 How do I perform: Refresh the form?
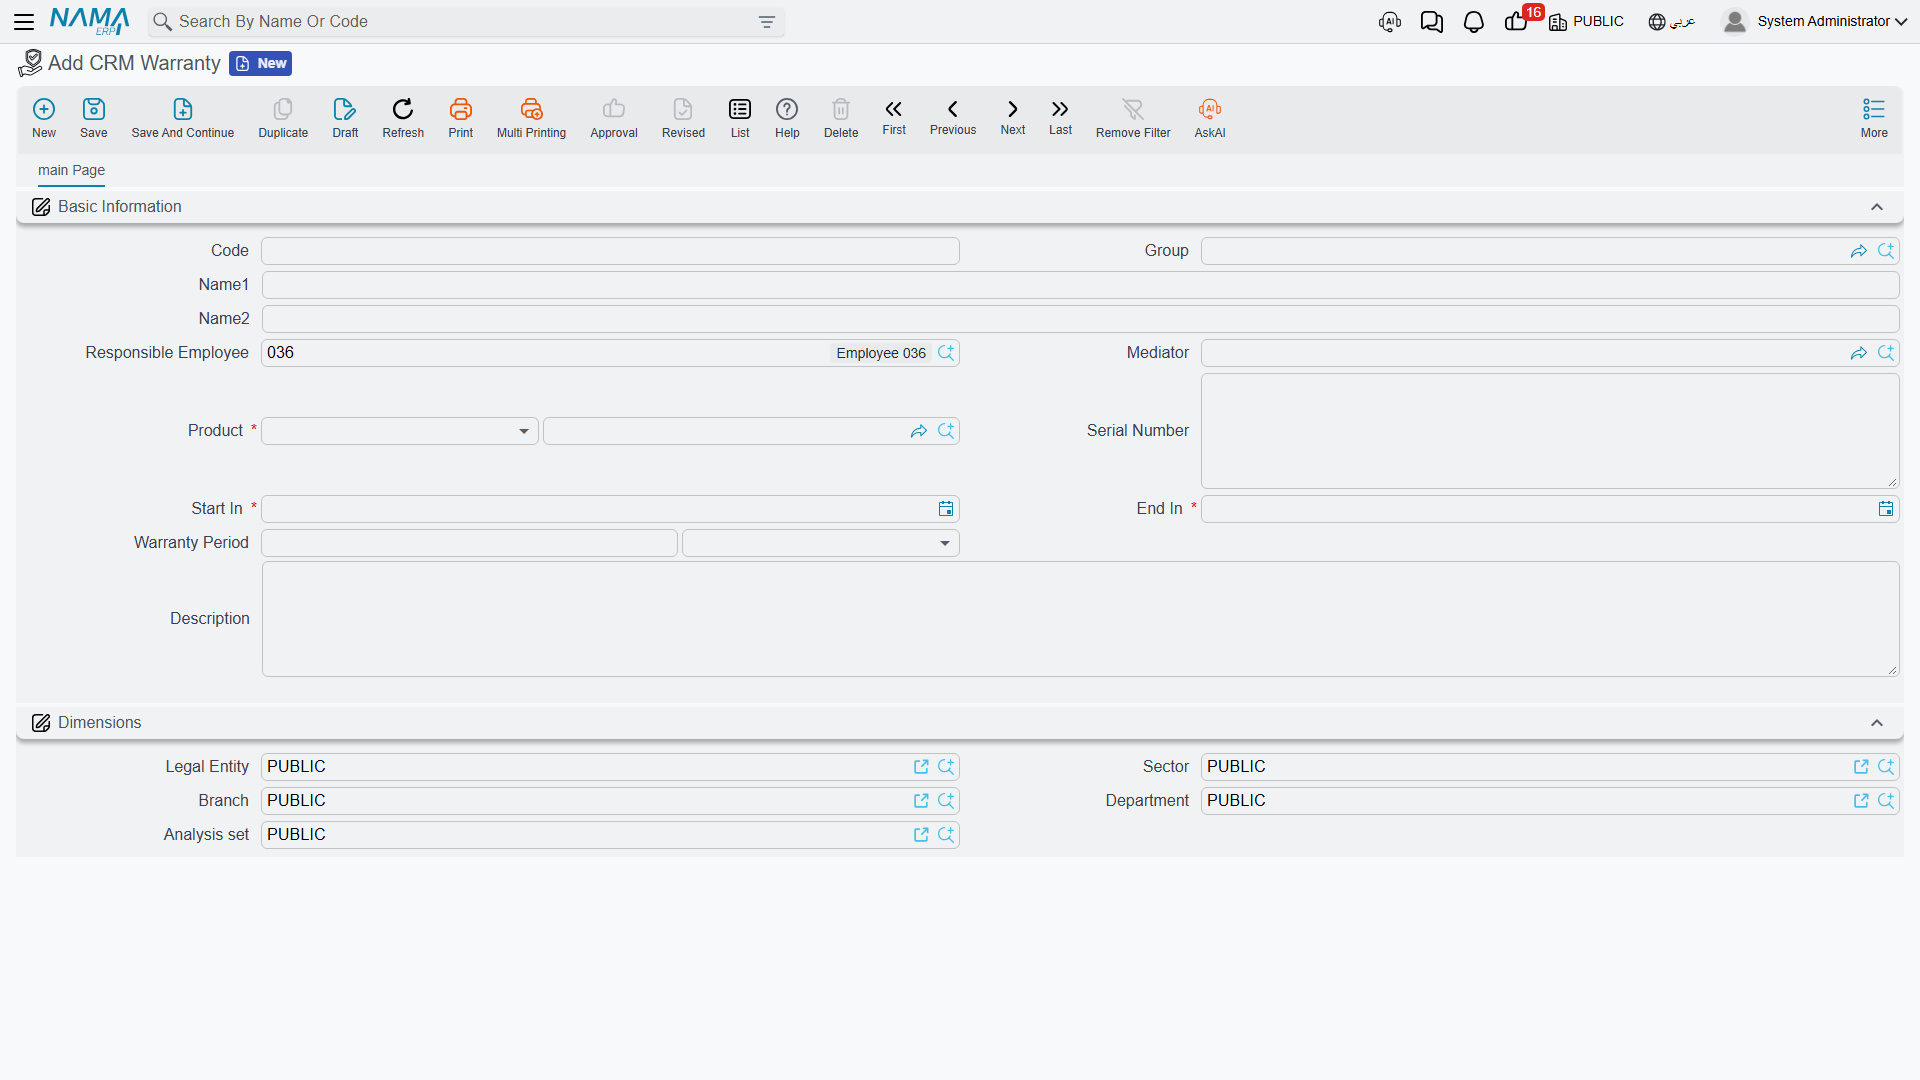(403, 118)
